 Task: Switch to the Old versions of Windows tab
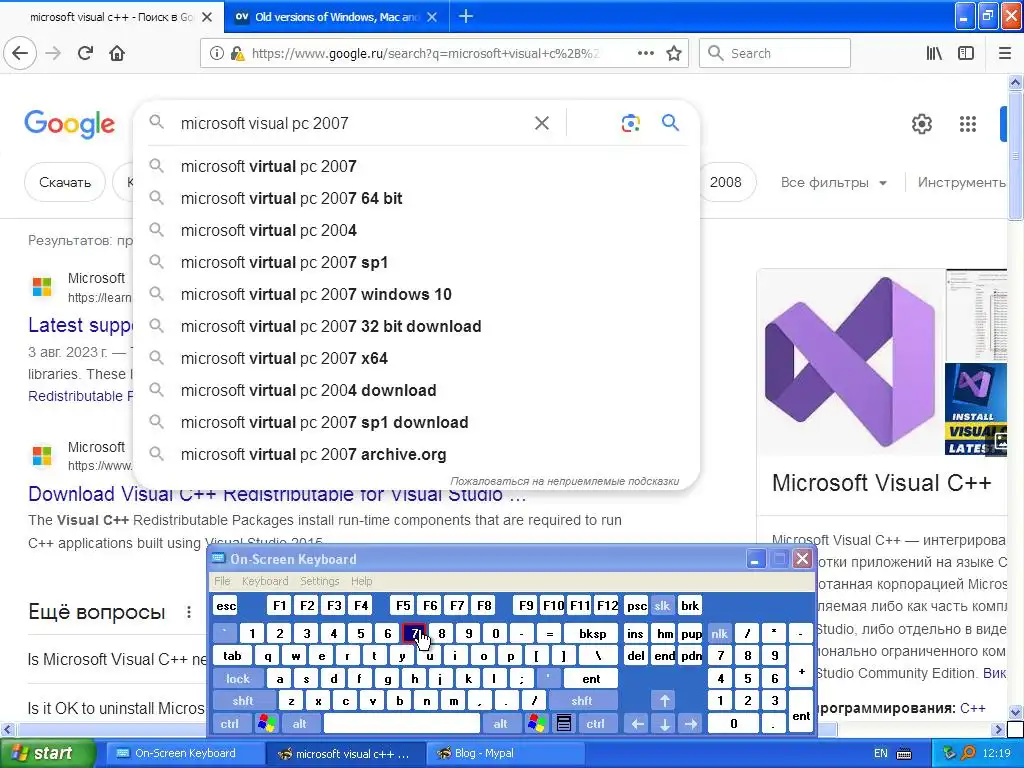click(336, 17)
